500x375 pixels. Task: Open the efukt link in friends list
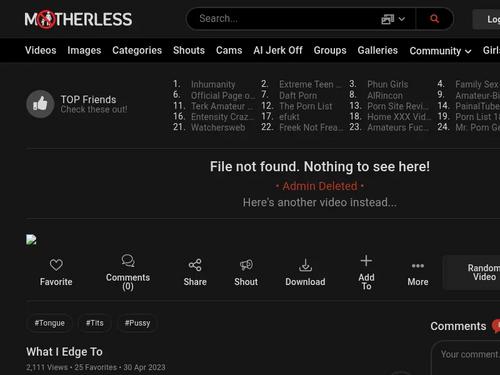pyautogui.click(x=289, y=117)
